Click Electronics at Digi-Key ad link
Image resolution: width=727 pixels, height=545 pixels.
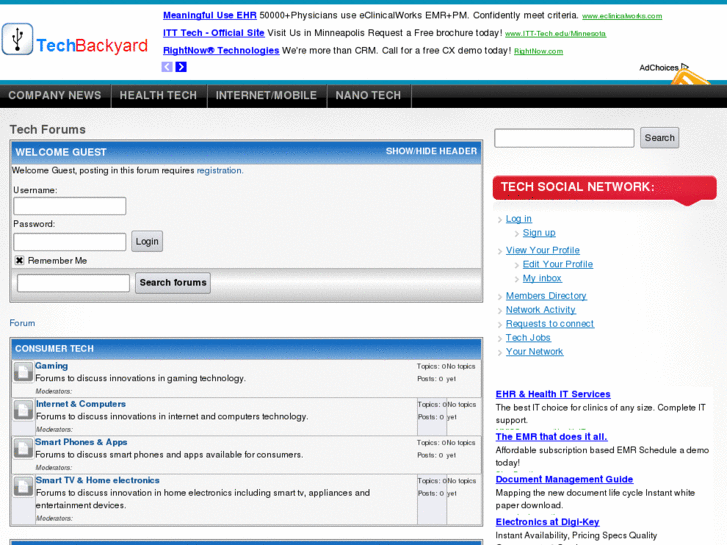547,522
